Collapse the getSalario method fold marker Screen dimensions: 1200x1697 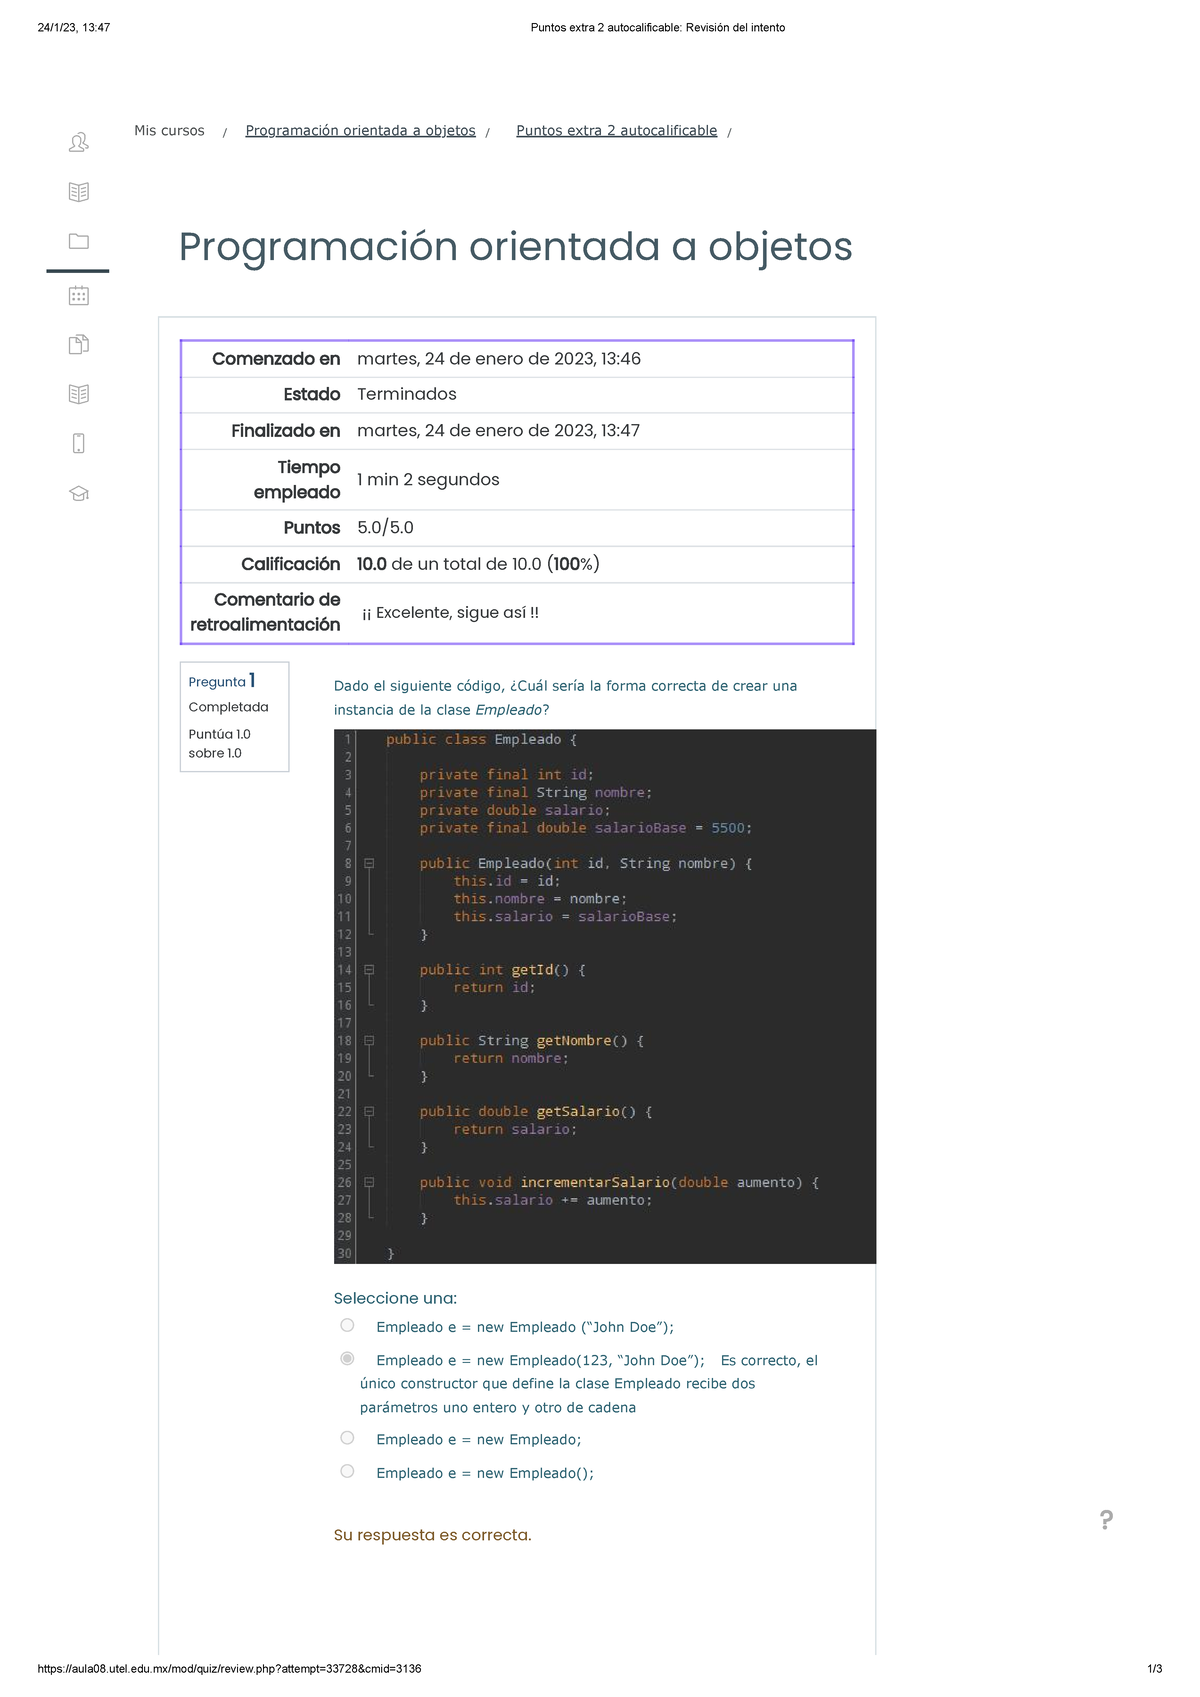[x=369, y=1111]
